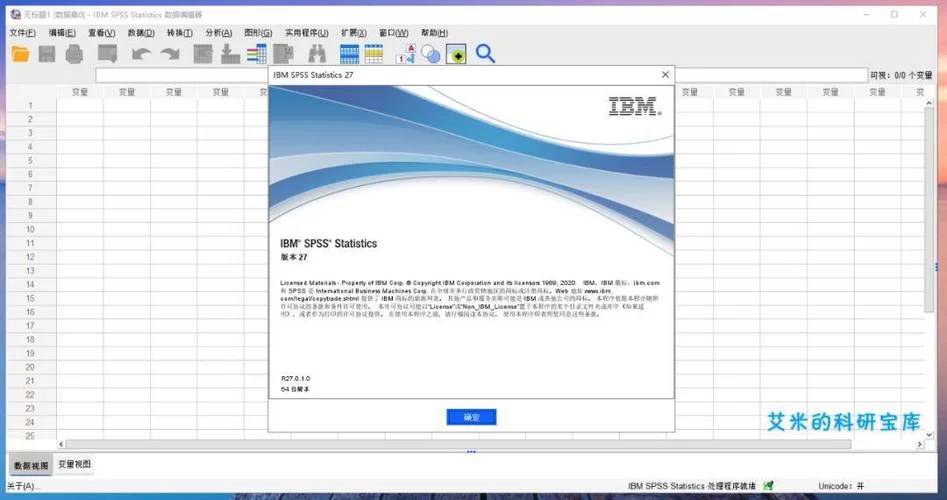Switch to the 变量视图 tab
Image resolution: width=947 pixels, height=500 pixels.
point(74,464)
